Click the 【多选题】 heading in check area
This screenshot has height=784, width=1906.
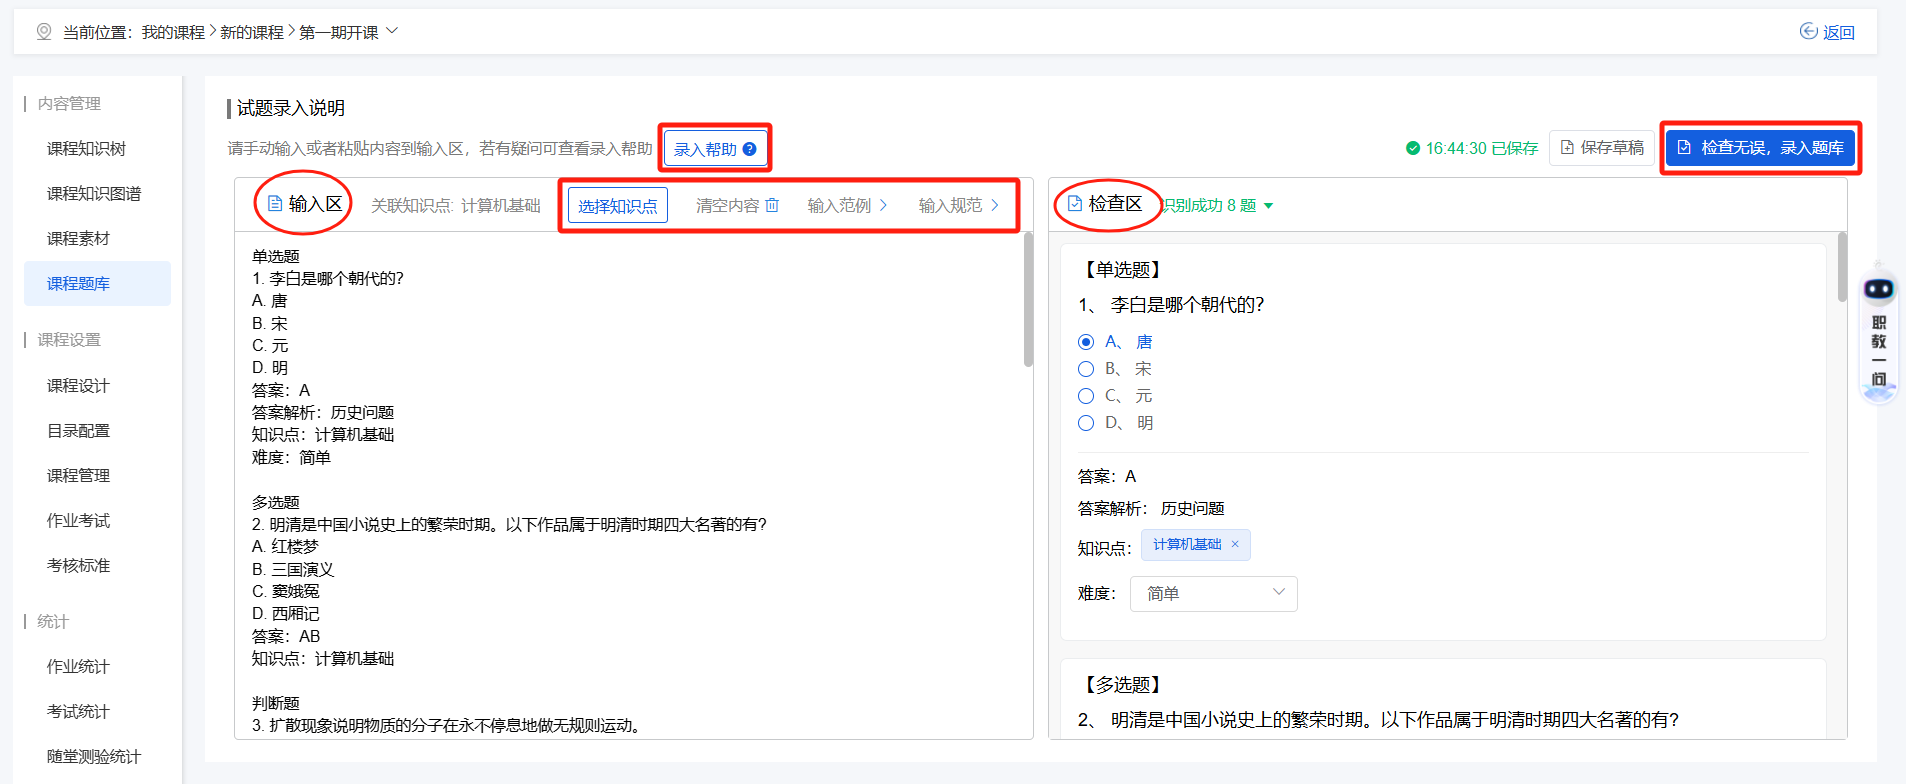[x=1122, y=685]
